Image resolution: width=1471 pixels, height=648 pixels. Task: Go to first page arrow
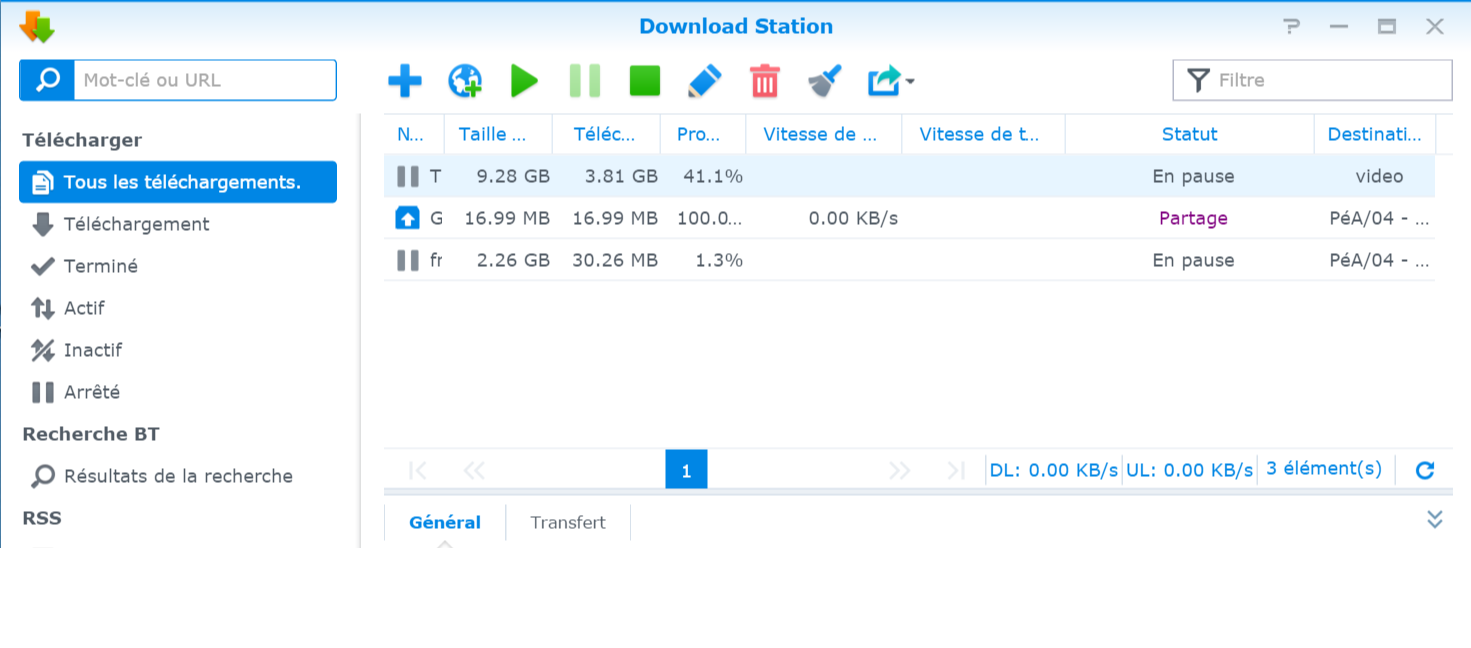pyautogui.click(x=419, y=470)
